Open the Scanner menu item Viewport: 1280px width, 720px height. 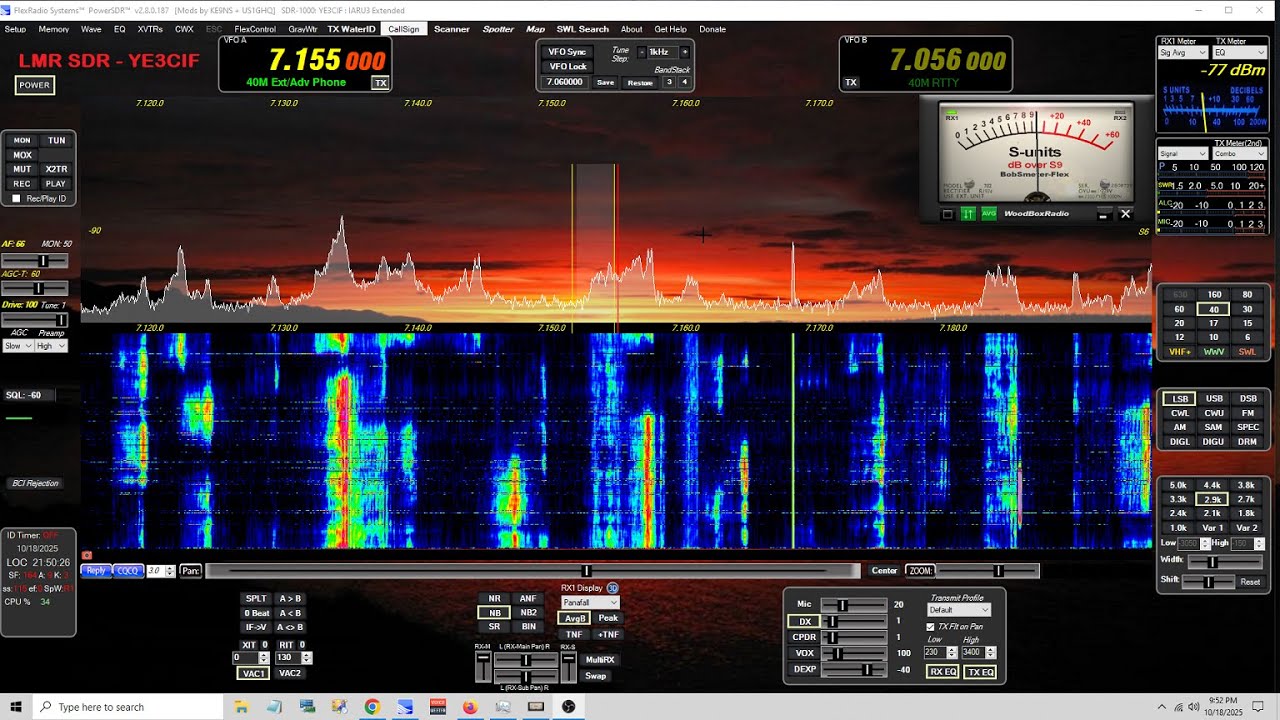click(x=452, y=29)
